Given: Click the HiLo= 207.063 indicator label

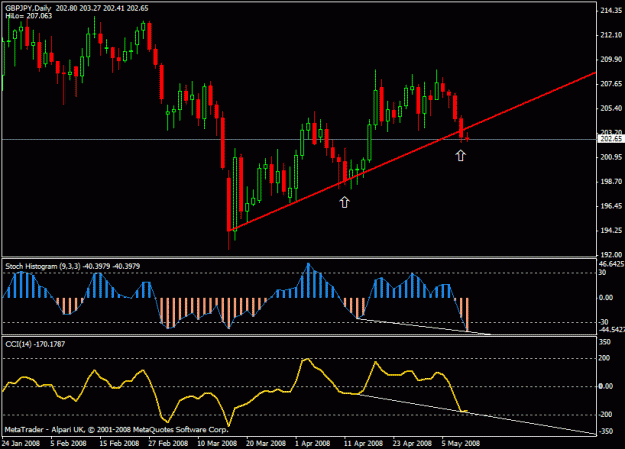Looking at the screenshot, I should click(x=29, y=16).
